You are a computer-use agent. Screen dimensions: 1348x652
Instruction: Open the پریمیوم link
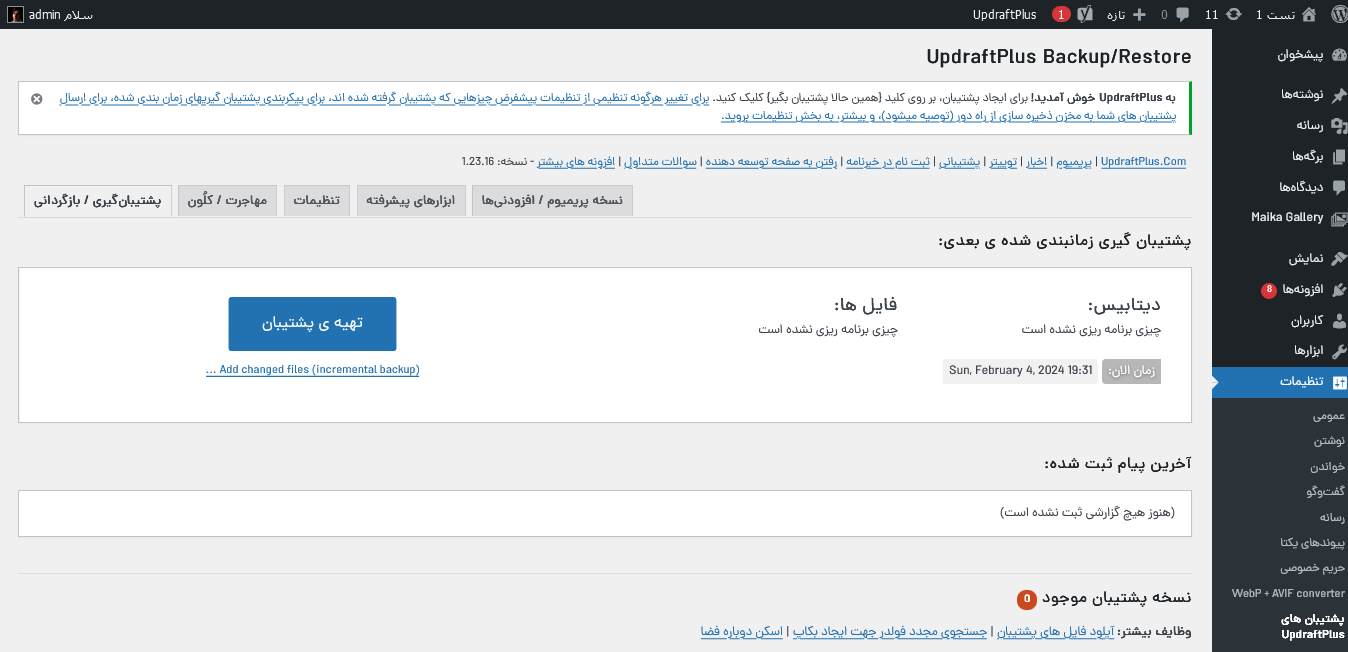coord(1074,161)
